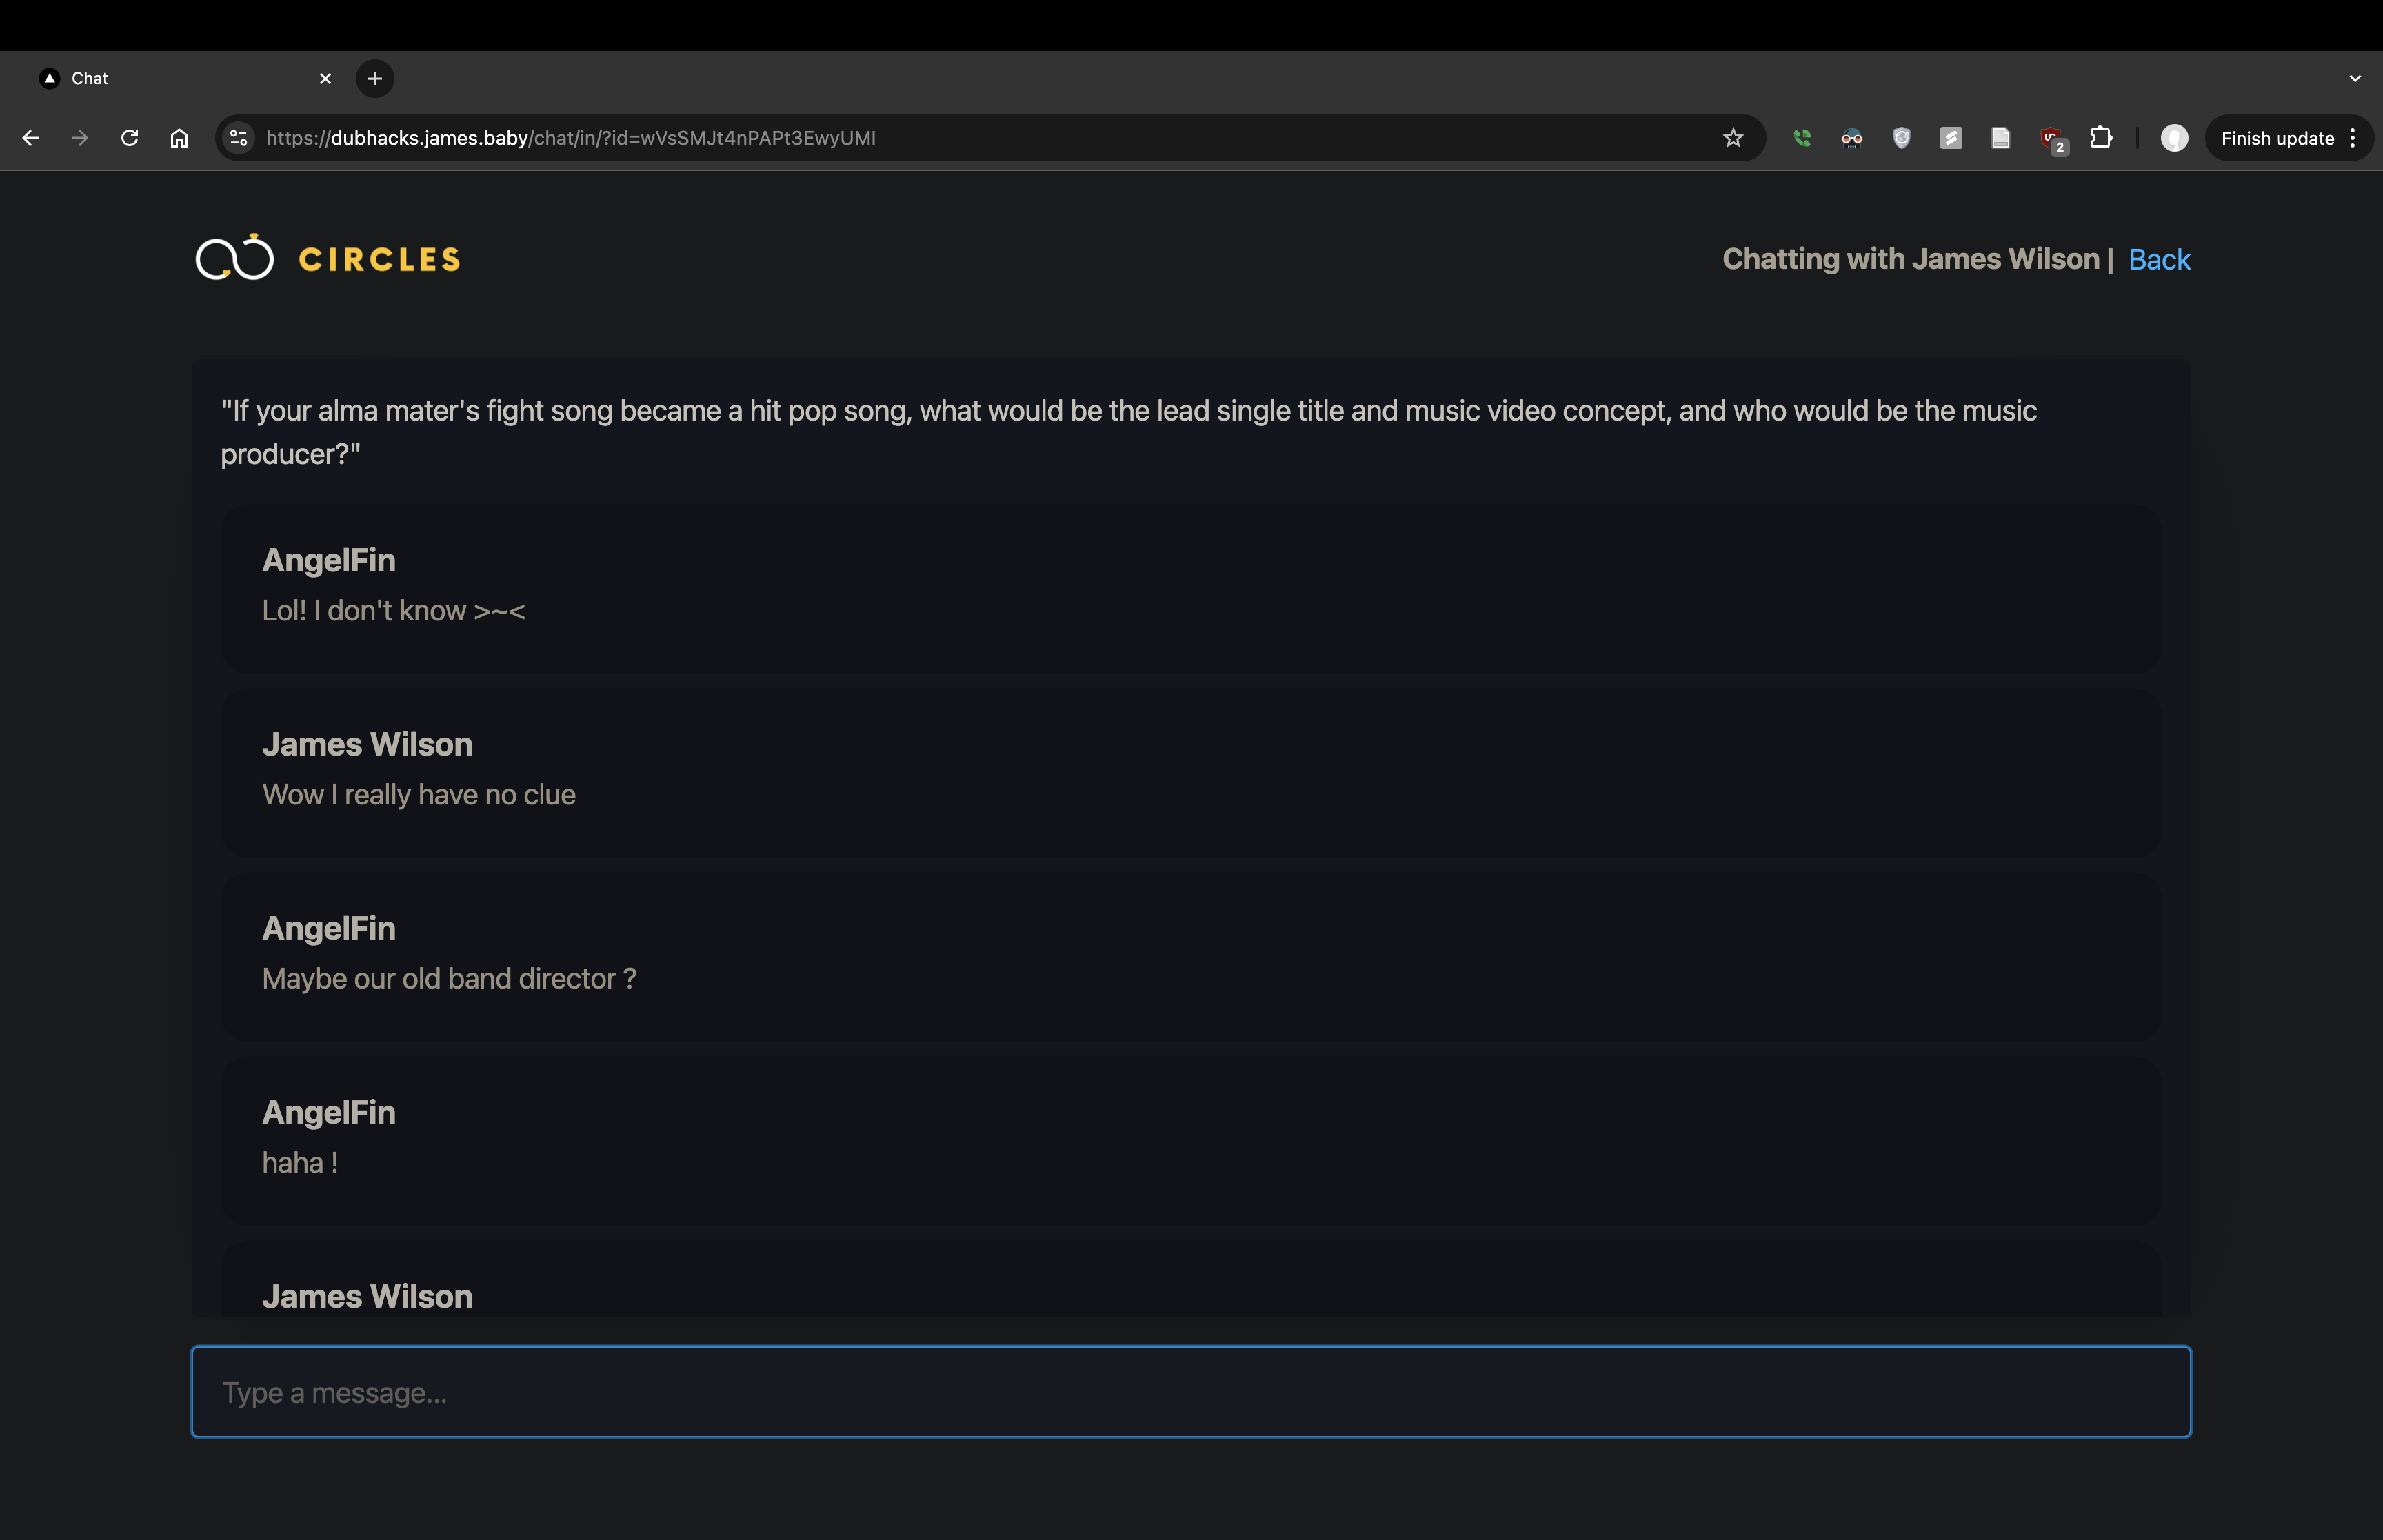Click the Circles logo icon
The height and width of the screenshot is (1540, 2383).
click(234, 258)
